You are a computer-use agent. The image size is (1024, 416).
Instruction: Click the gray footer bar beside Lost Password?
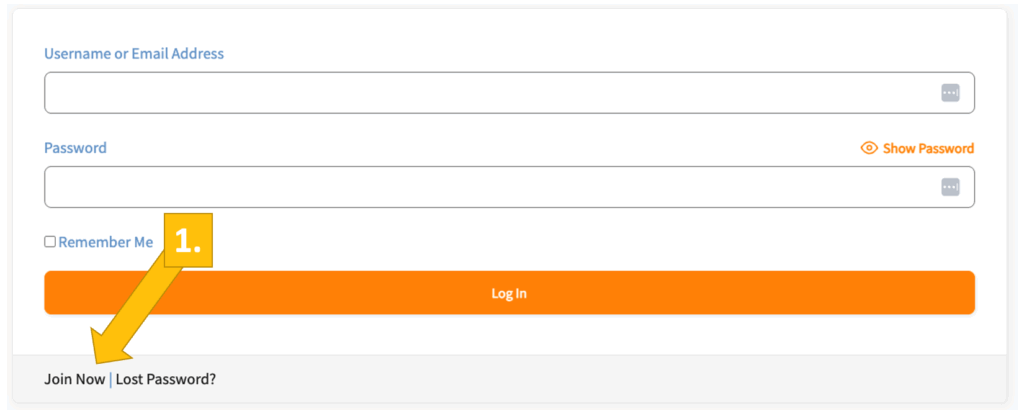(x=600, y=379)
